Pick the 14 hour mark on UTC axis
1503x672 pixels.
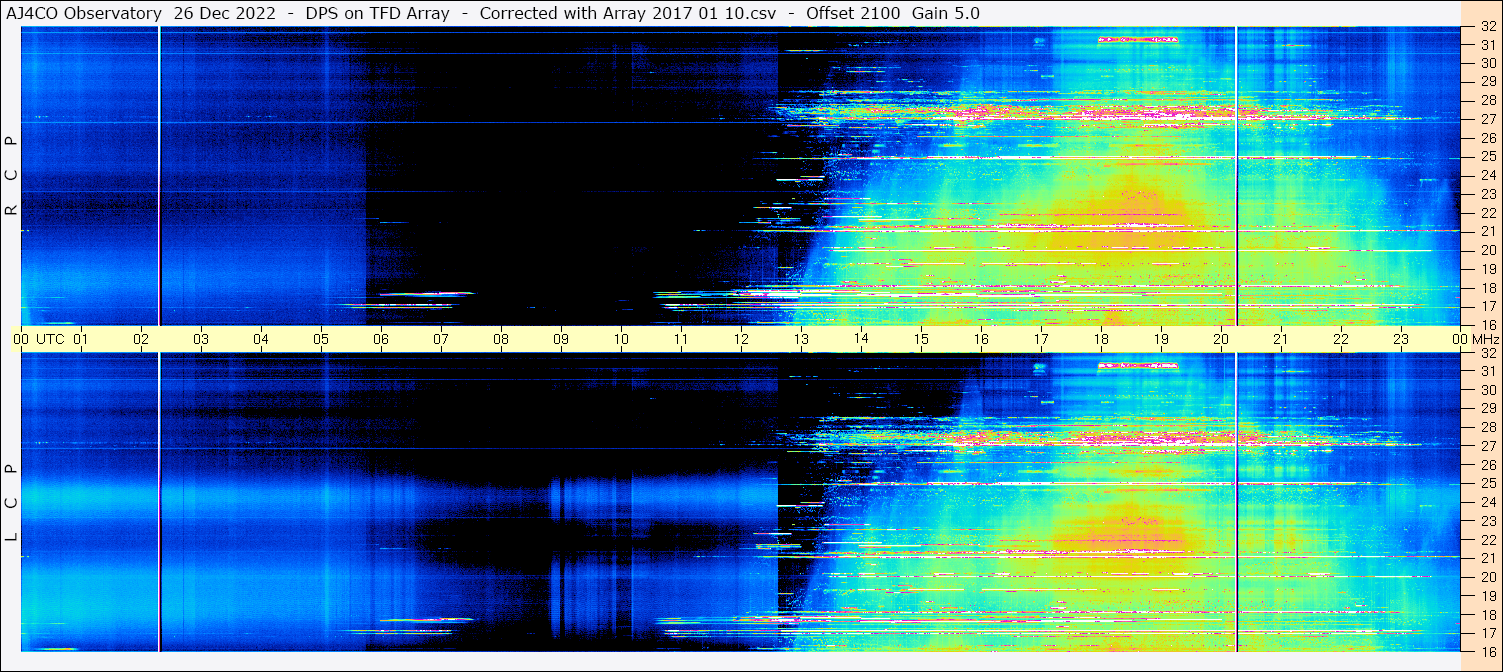pos(861,339)
